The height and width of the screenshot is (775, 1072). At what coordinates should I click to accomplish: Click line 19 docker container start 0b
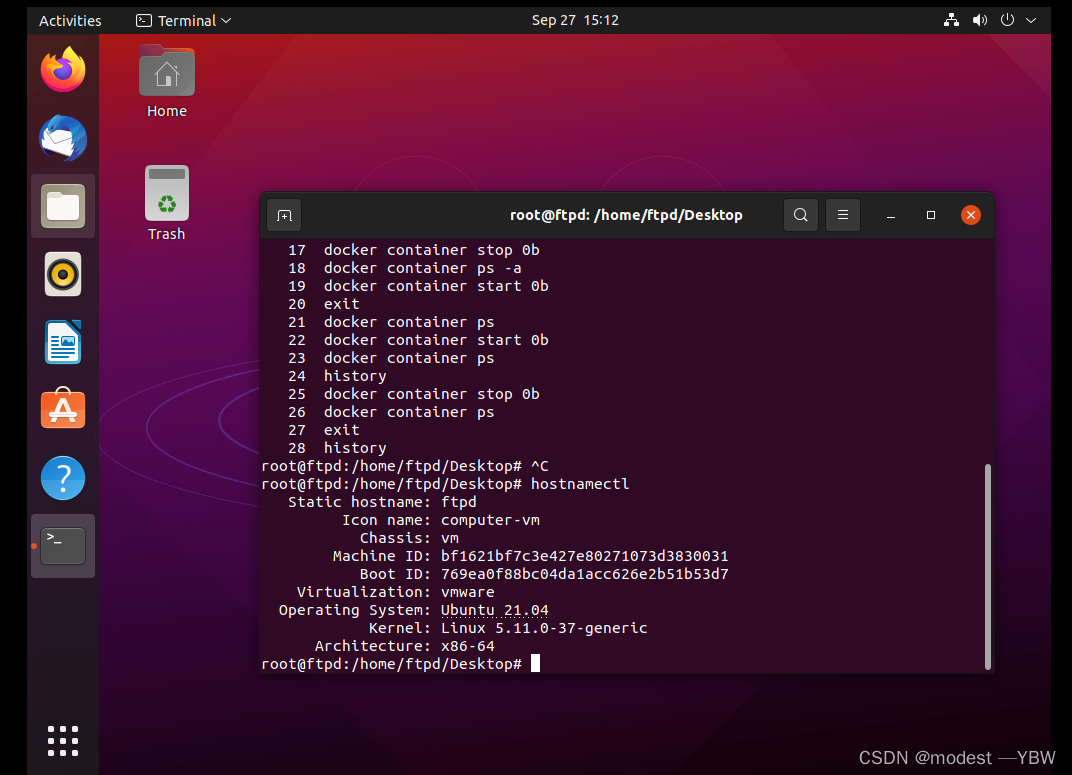tap(418, 286)
